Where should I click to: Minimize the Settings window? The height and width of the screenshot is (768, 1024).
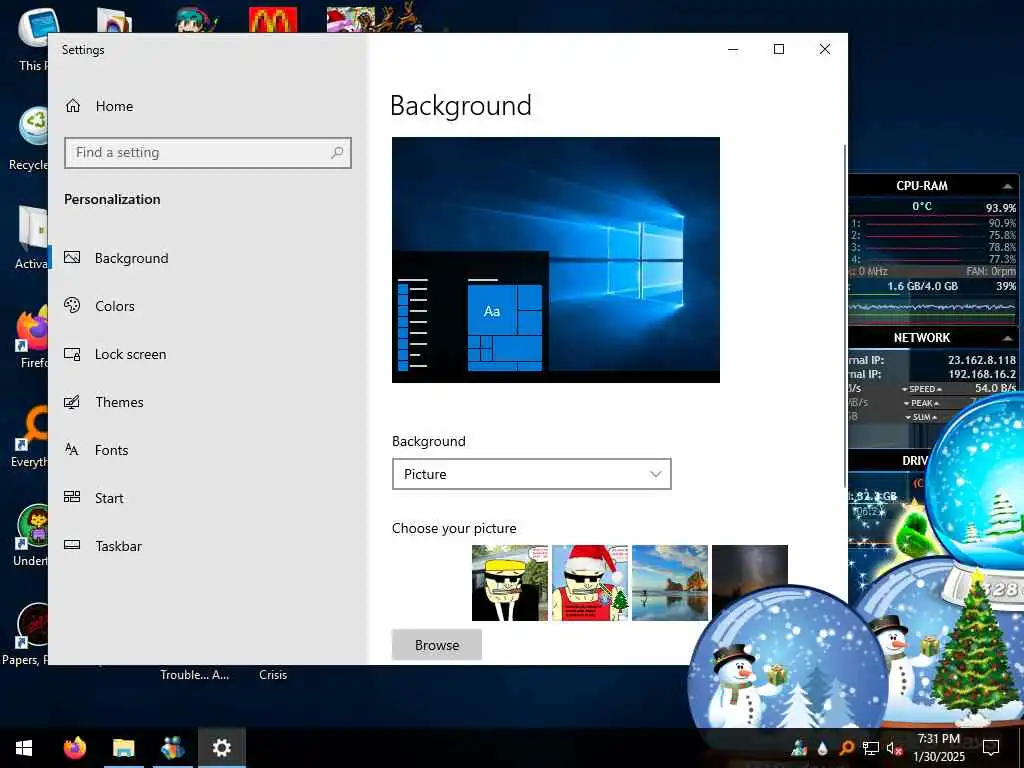[733, 50]
